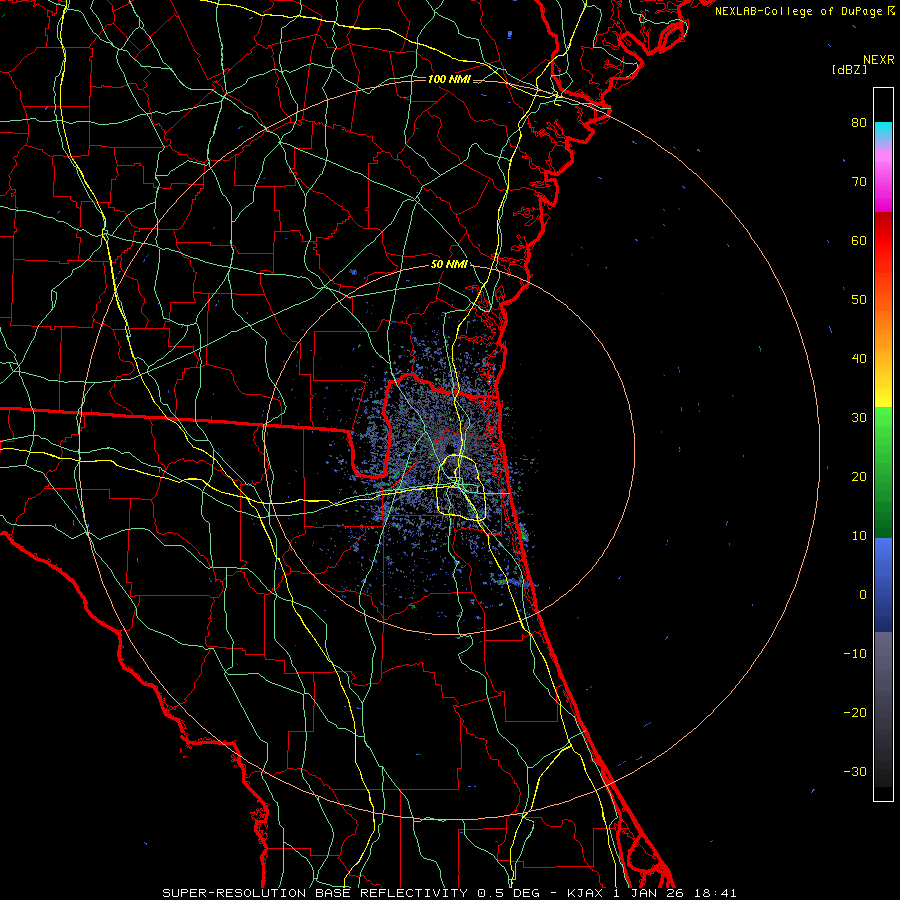
Task: Click the 100 NMI range ring label
Action: (x=449, y=79)
